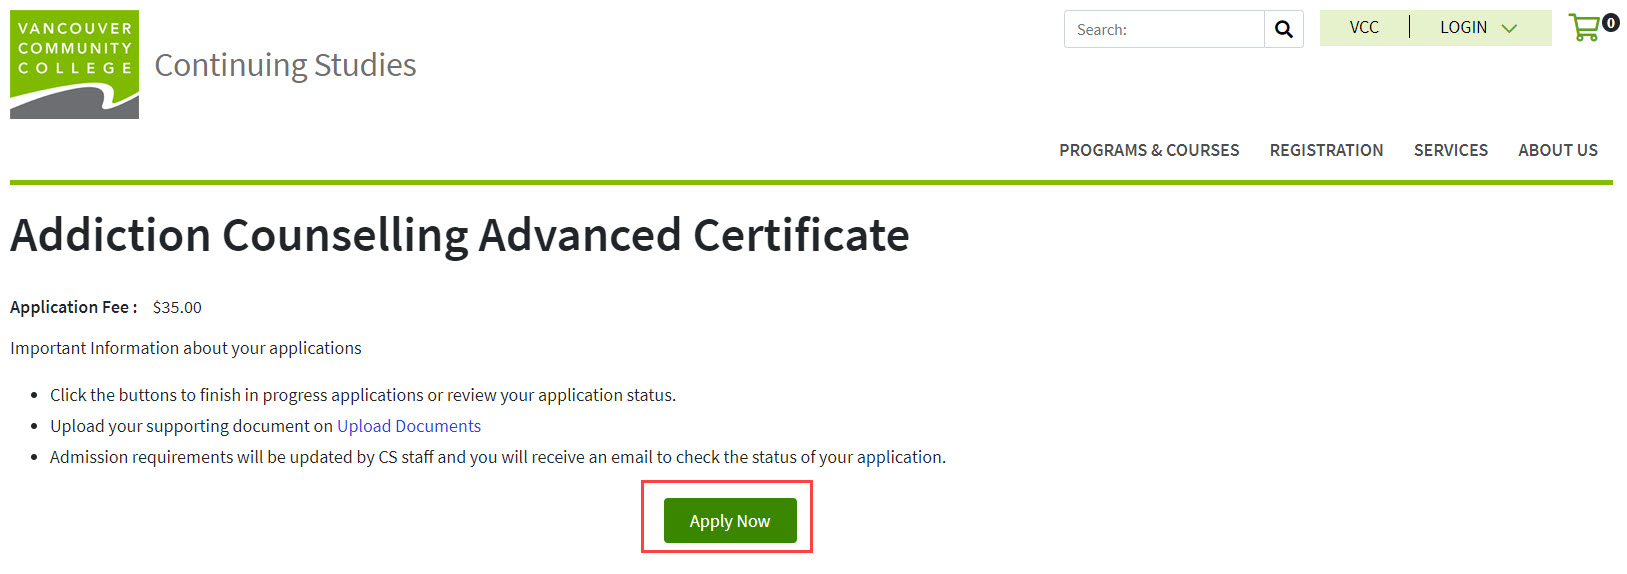This screenshot has height=574, width=1627.
Task: Select the SERVICES navigation item
Action: click(x=1450, y=150)
